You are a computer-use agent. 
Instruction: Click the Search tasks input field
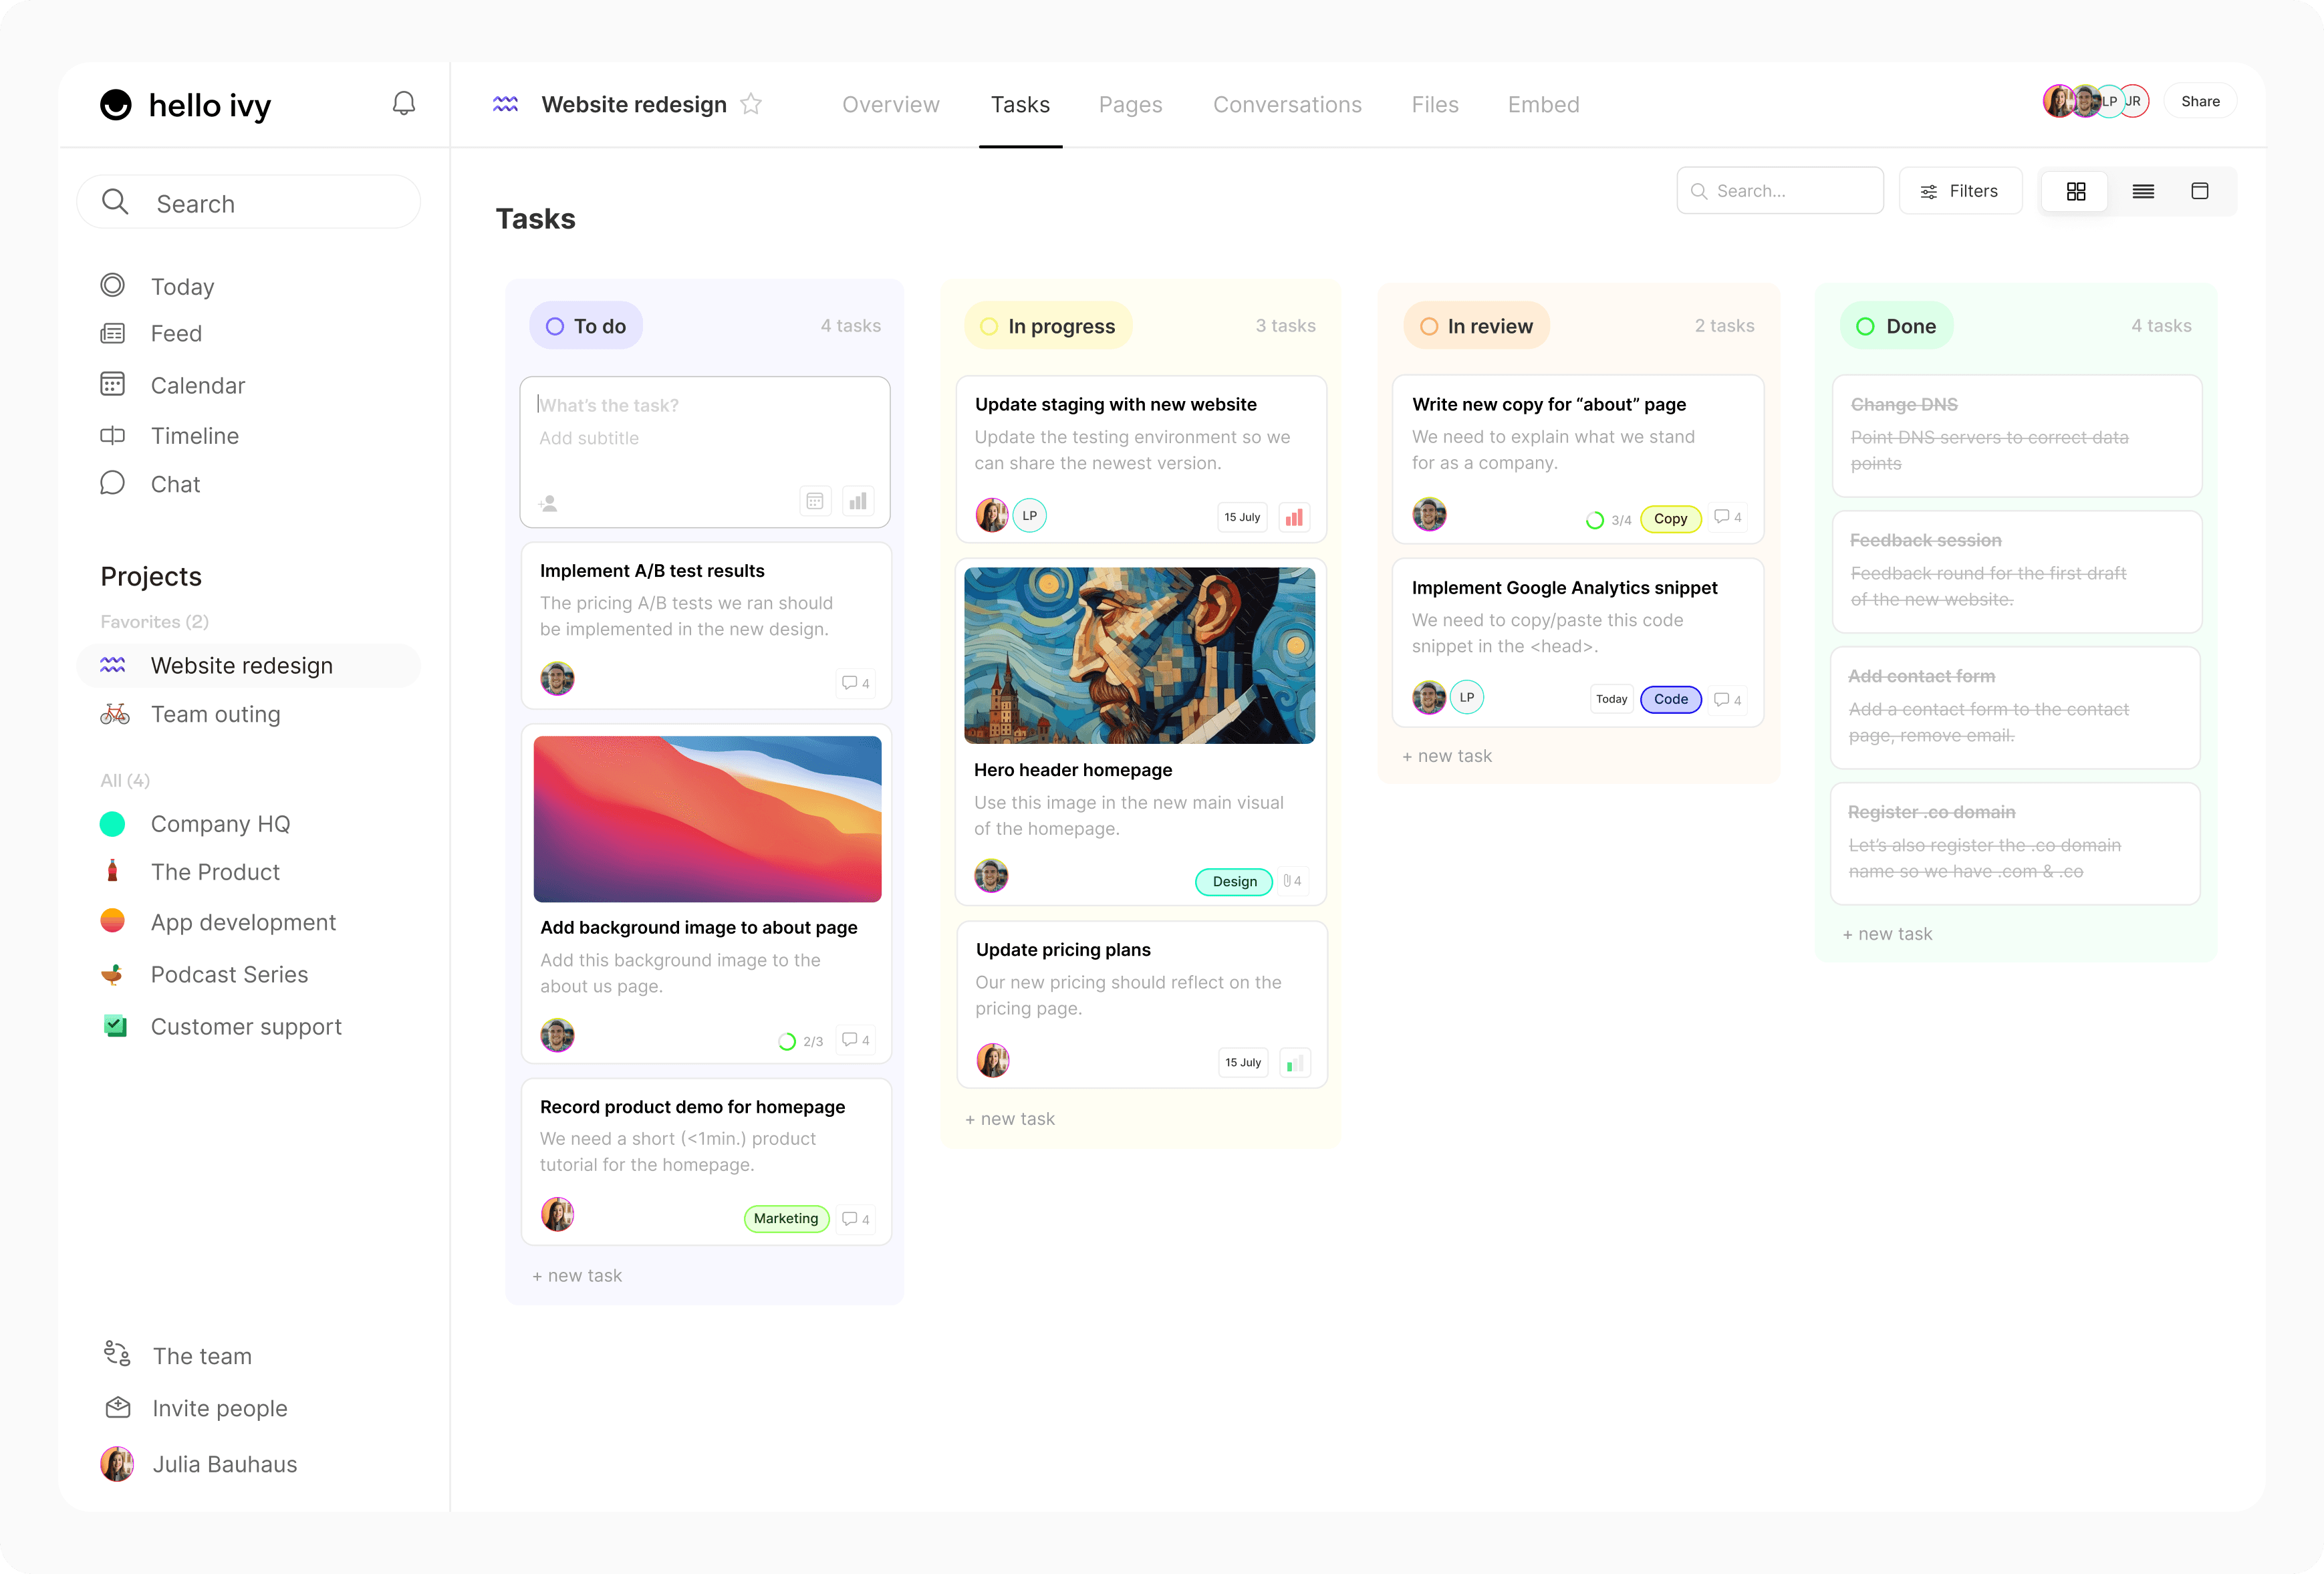1779,190
